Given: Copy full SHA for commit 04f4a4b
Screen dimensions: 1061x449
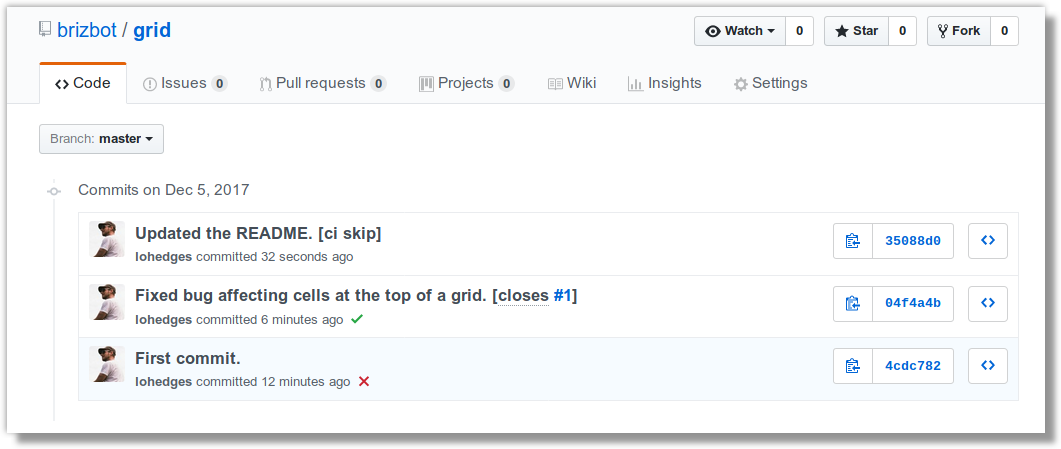Looking at the screenshot, I should (x=853, y=303).
